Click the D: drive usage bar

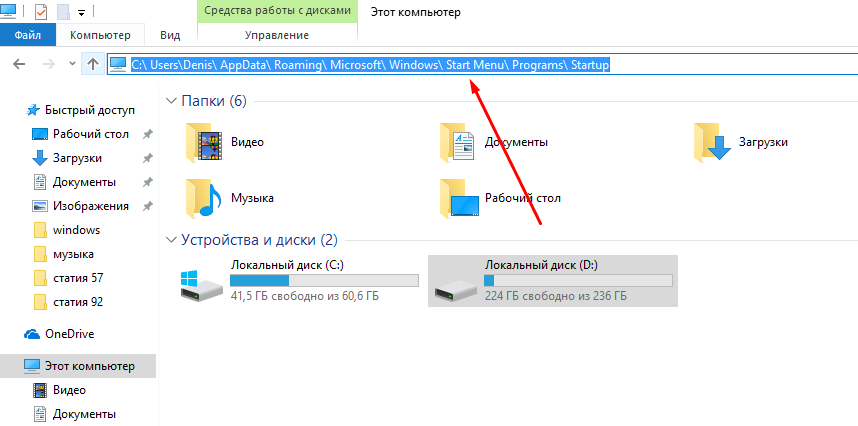pos(578,281)
